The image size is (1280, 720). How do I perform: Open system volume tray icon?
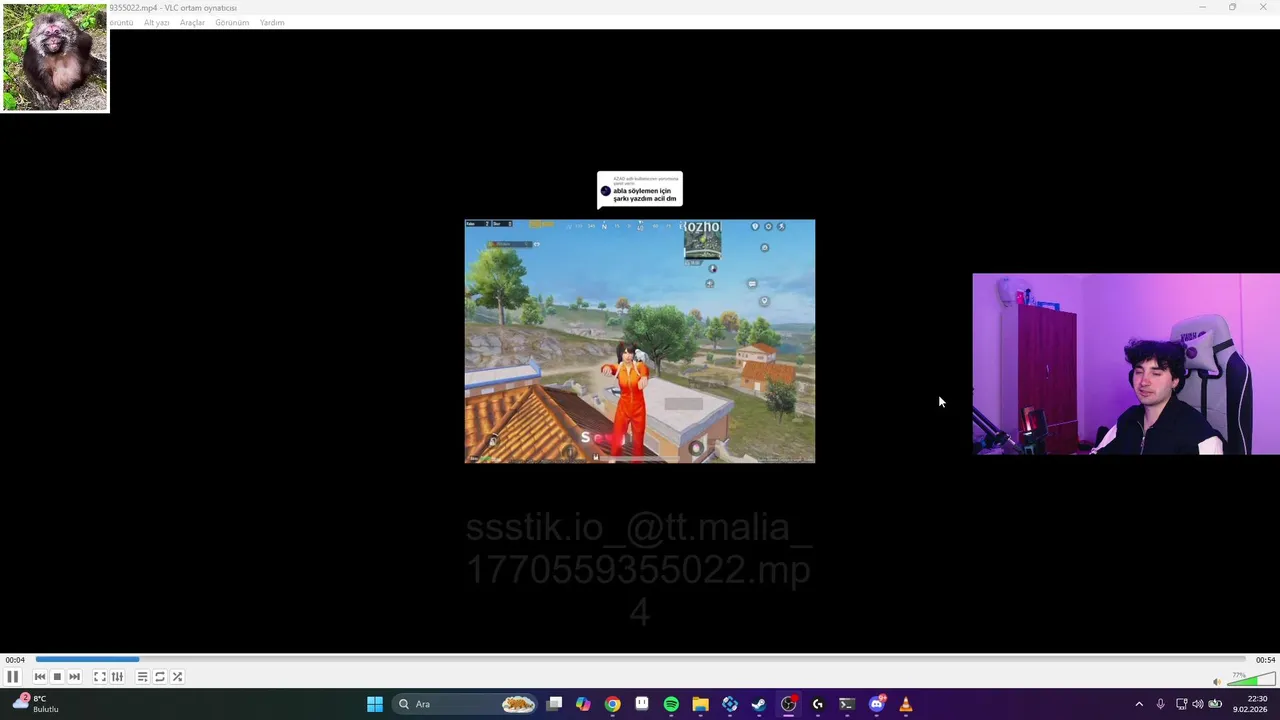pyautogui.click(x=1198, y=704)
